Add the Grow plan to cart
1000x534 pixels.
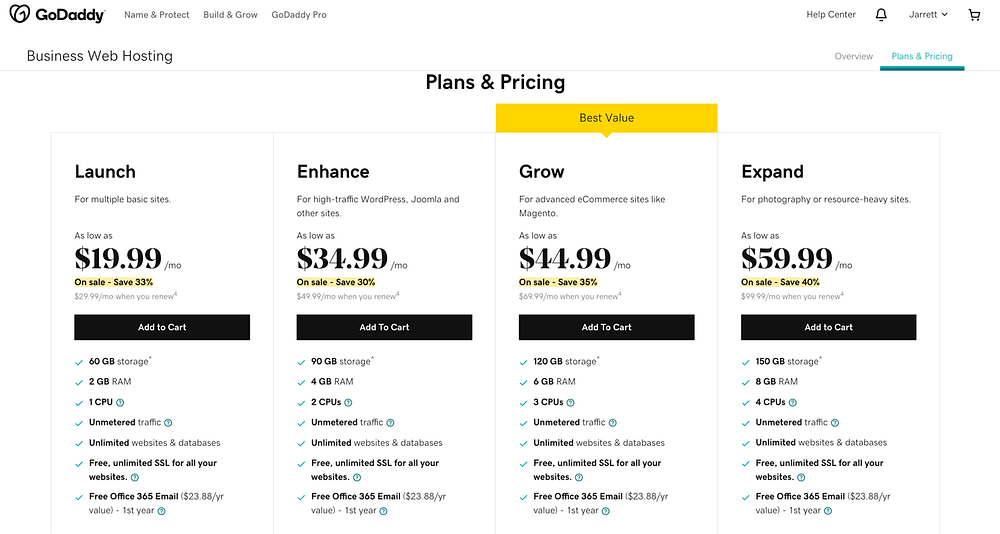tap(606, 327)
